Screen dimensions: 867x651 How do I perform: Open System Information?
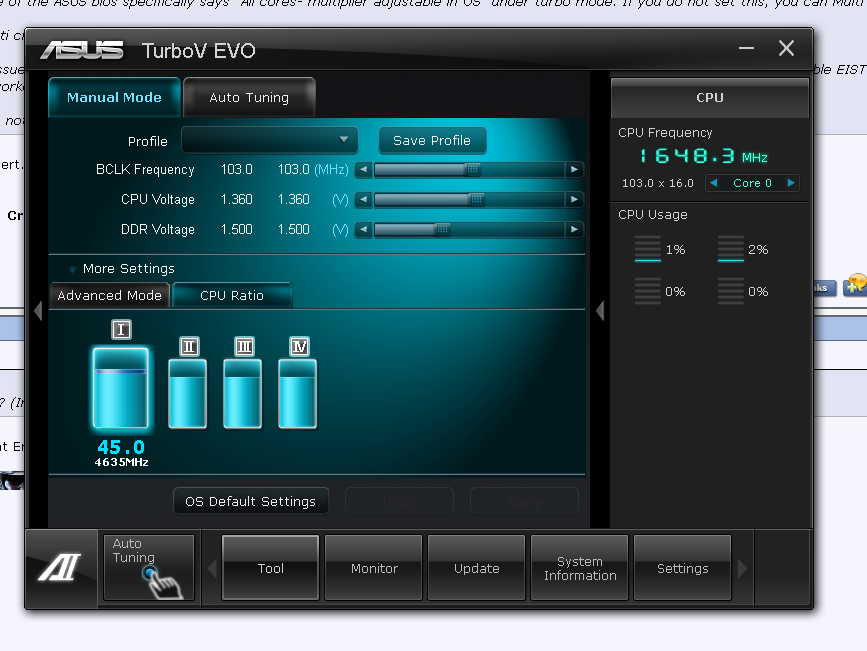(x=579, y=568)
